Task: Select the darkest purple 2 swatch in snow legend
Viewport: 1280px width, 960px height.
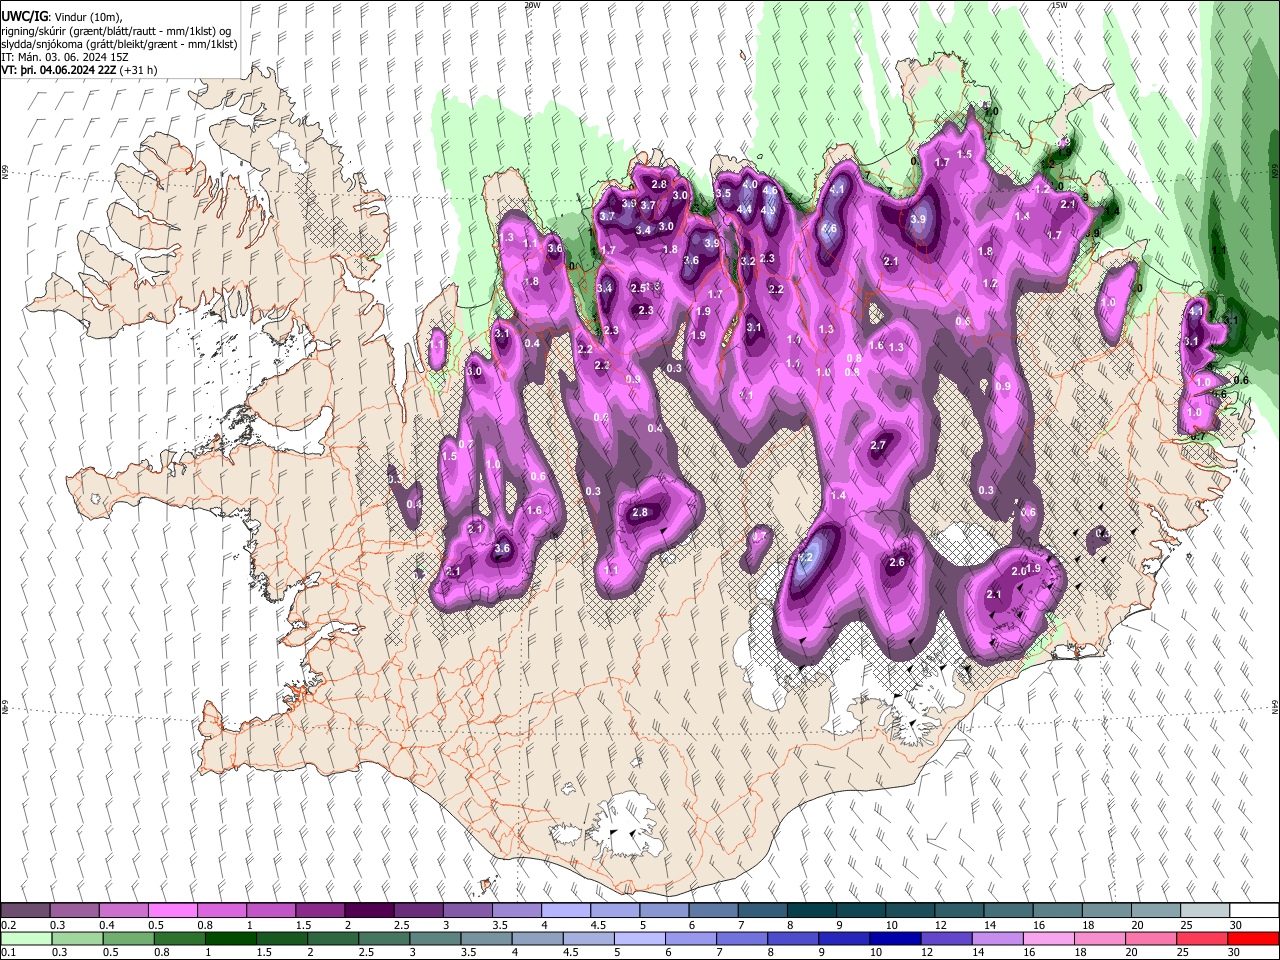Action: [x=369, y=911]
